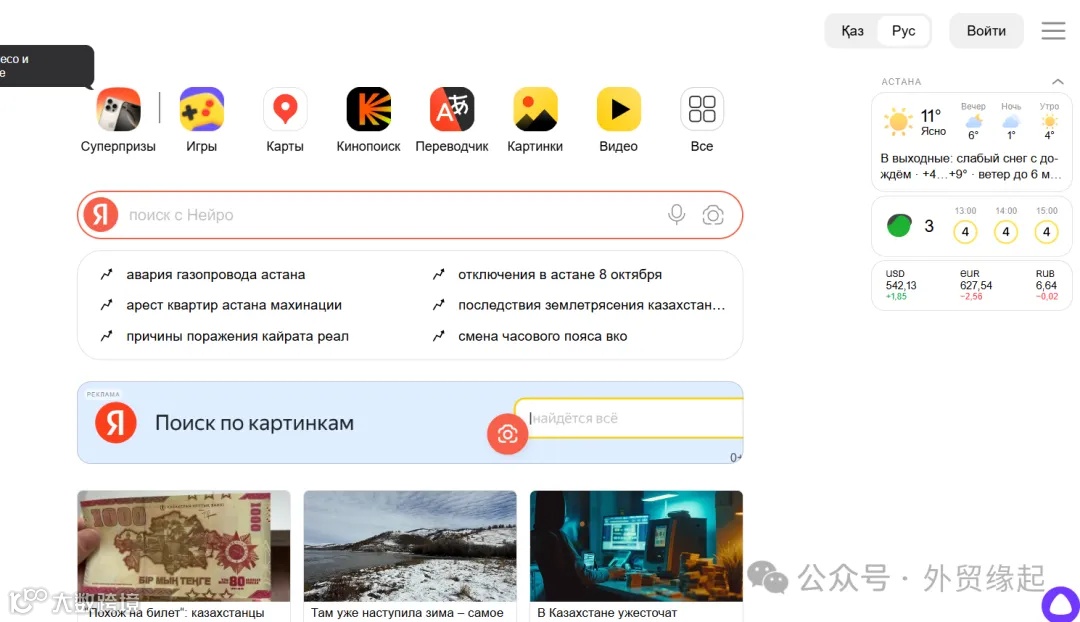This screenshot has height=622, width=1080.
Task: Open the RUB 6,64 exchange rate
Action: point(1046,284)
